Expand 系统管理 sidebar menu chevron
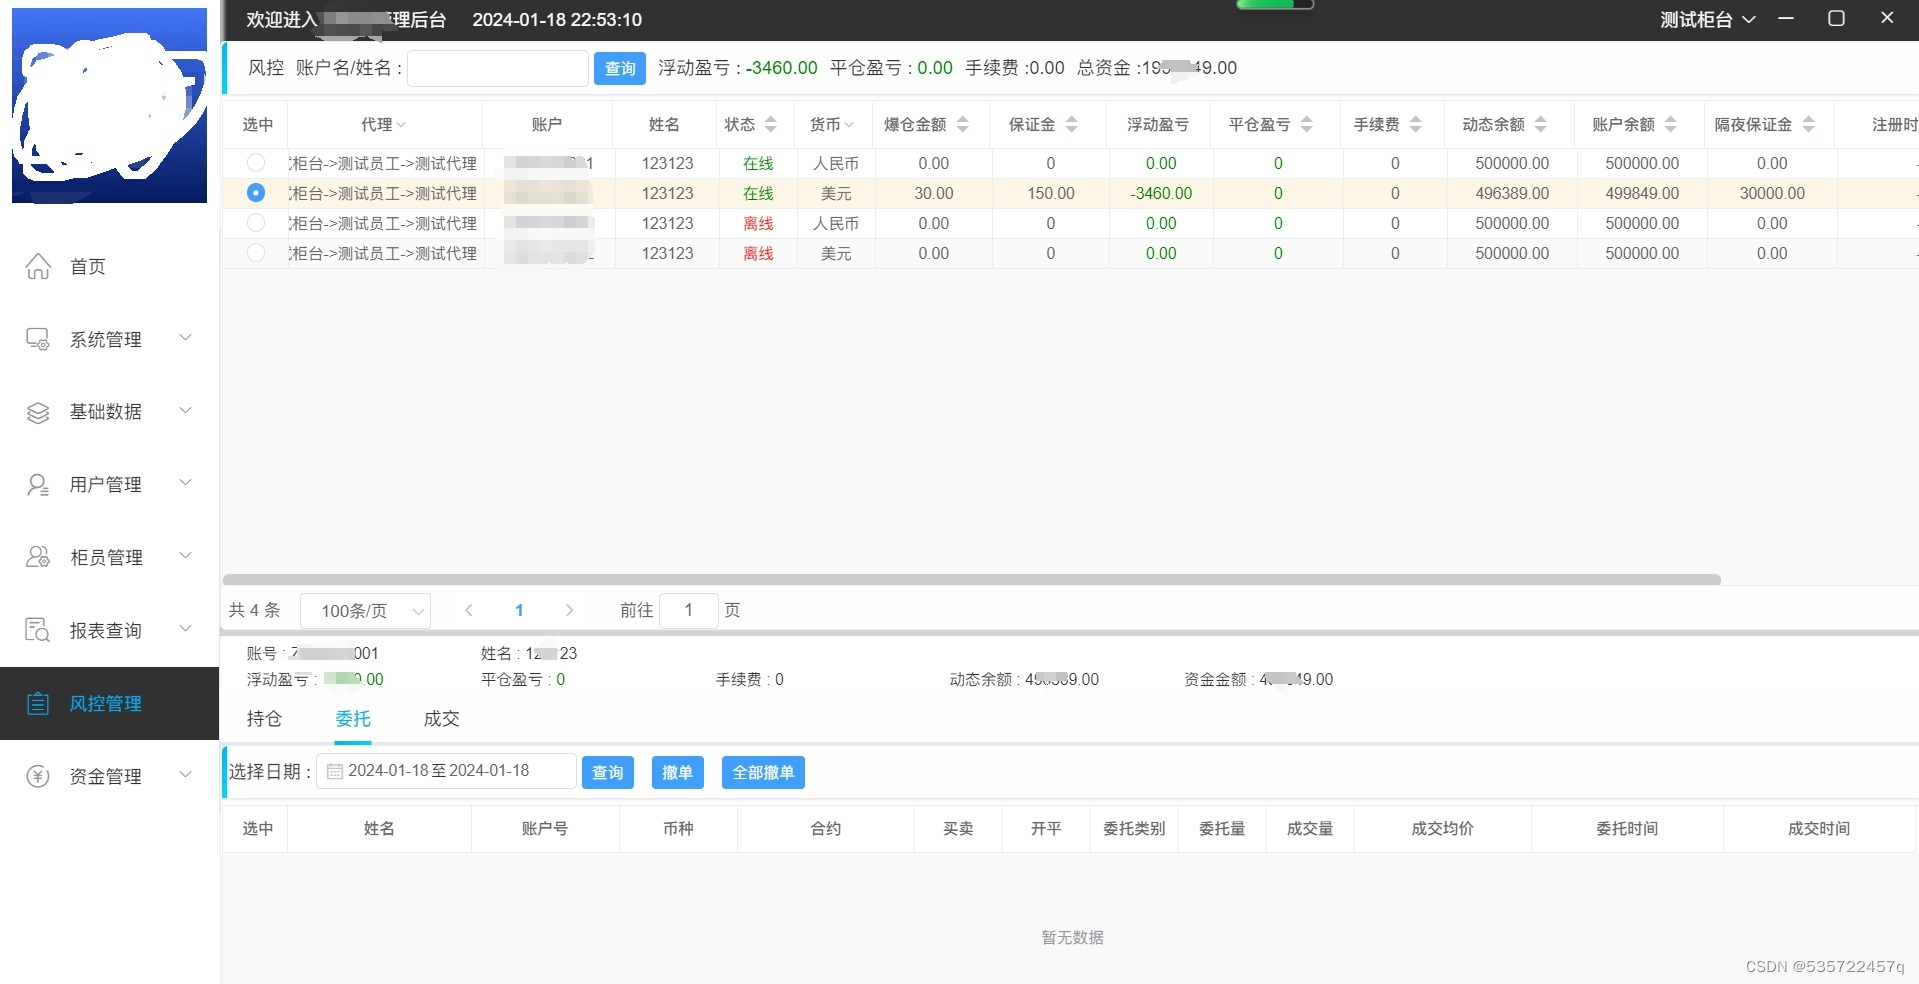The width and height of the screenshot is (1919, 984). pos(185,338)
